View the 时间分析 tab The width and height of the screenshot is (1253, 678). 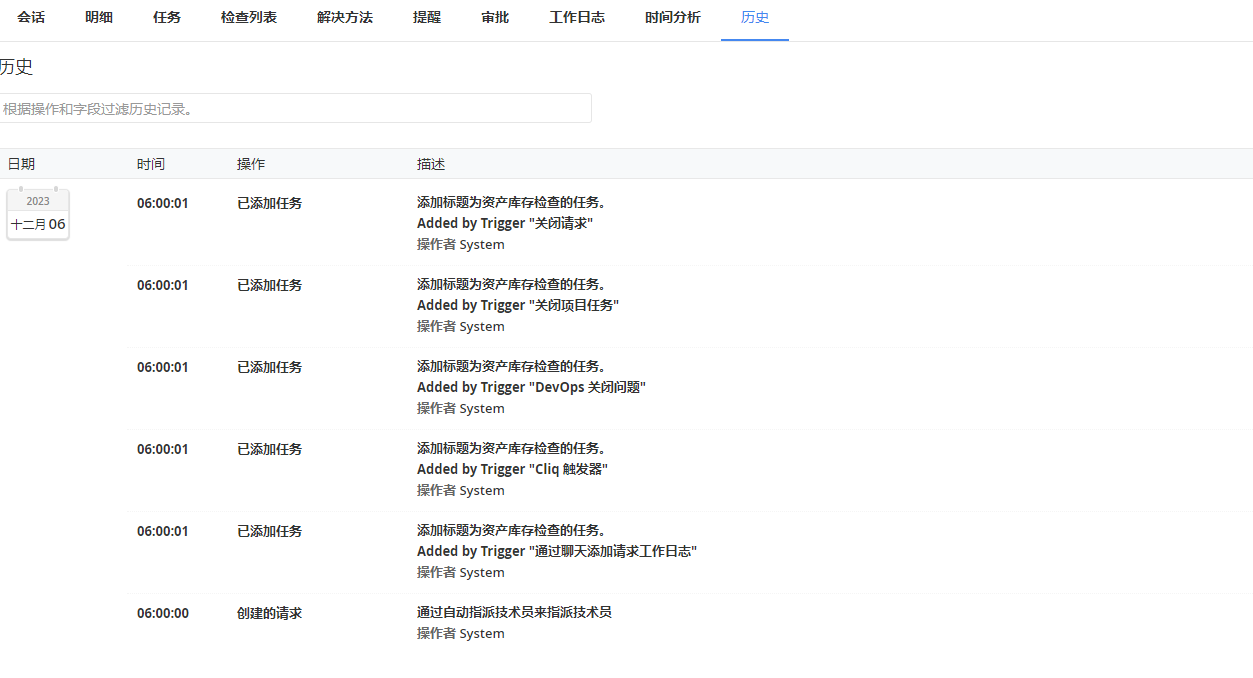[x=673, y=17]
